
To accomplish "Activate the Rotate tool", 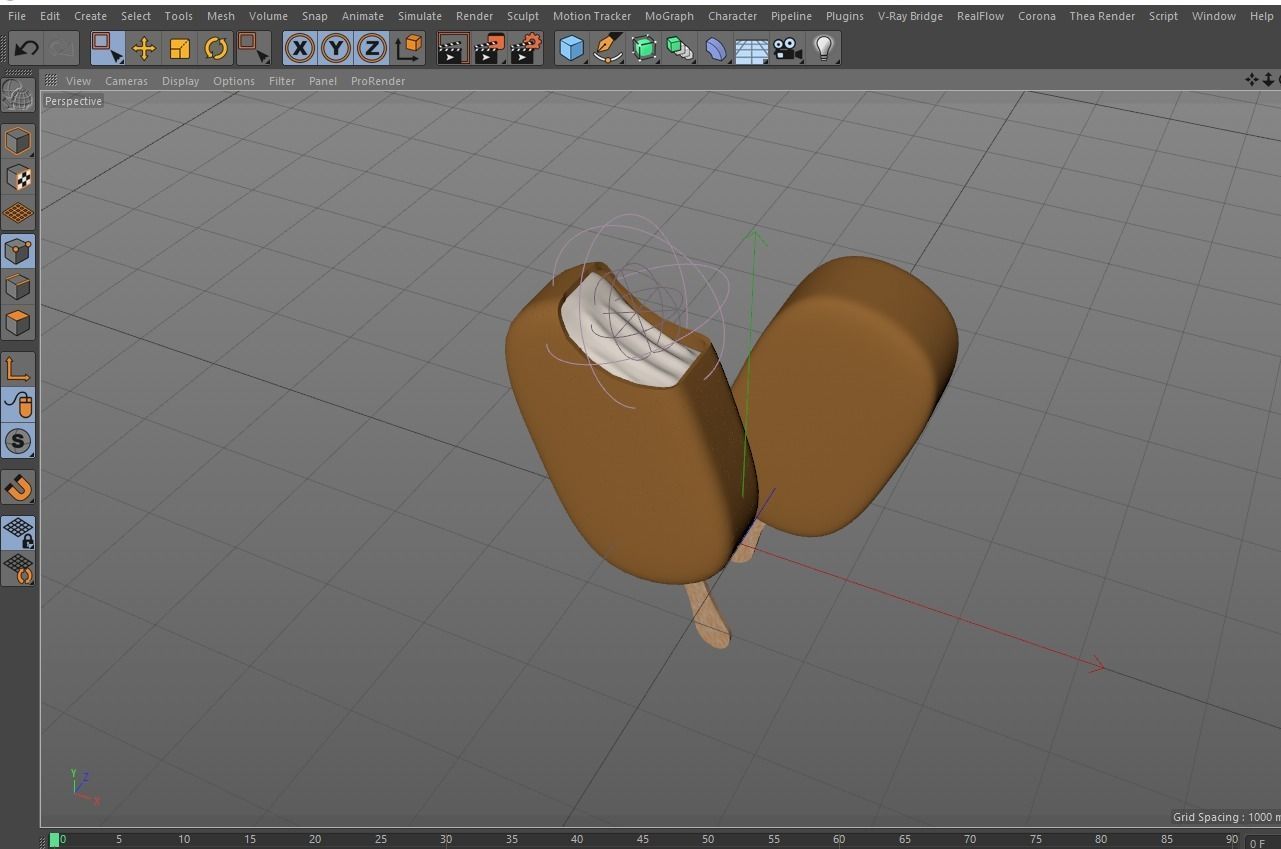I will pos(216,48).
